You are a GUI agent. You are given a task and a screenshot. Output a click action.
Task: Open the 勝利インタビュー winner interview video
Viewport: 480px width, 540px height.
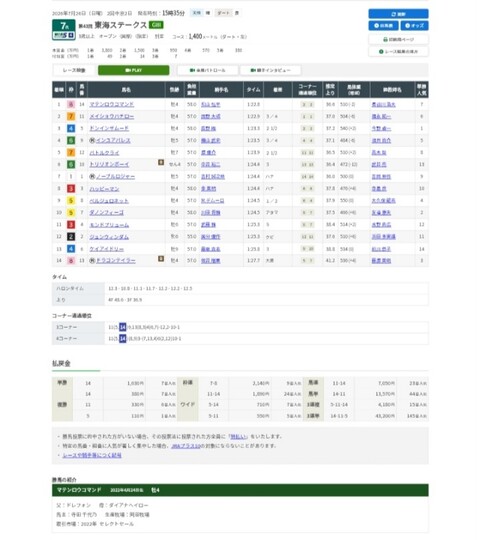[270, 70]
